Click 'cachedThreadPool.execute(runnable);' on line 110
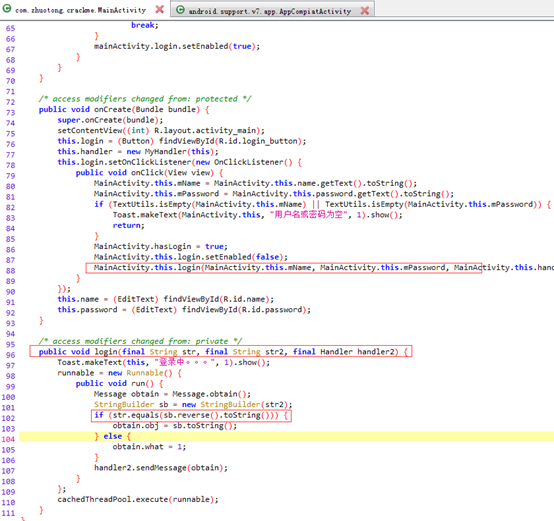554x521 pixels. pyautogui.click(x=138, y=499)
